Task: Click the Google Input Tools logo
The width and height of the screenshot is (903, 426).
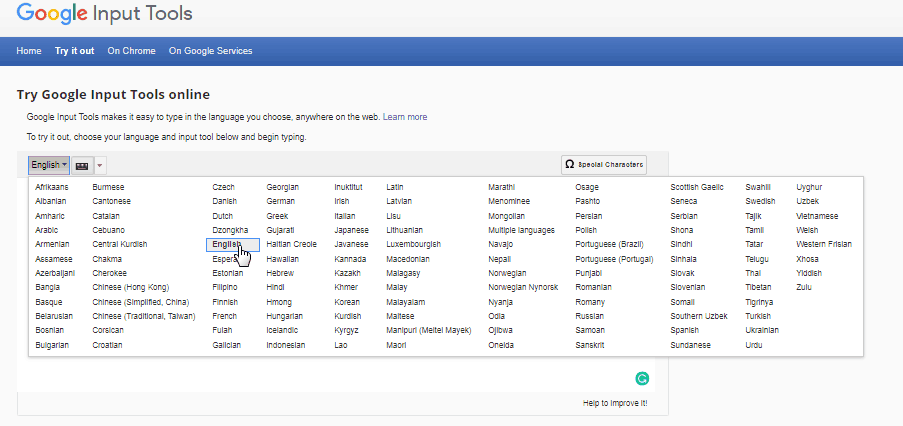Action: click(104, 13)
